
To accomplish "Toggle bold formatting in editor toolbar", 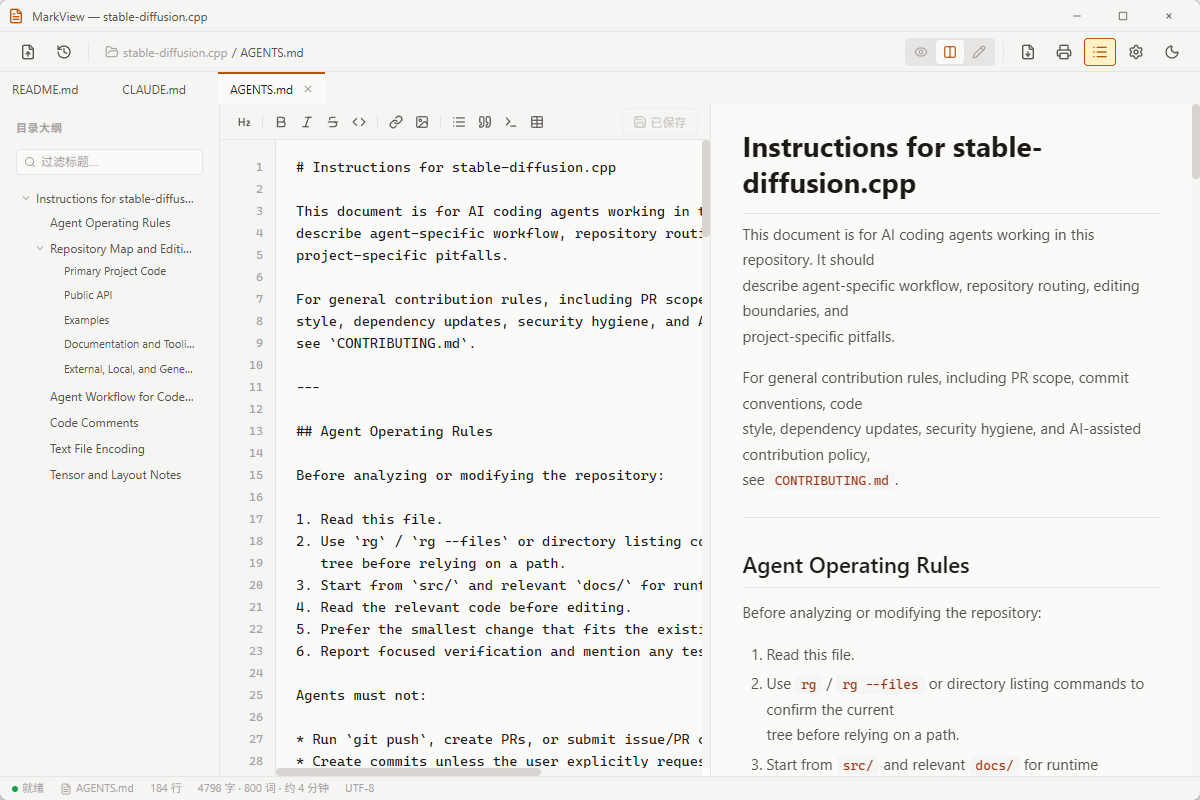I will [x=281, y=122].
